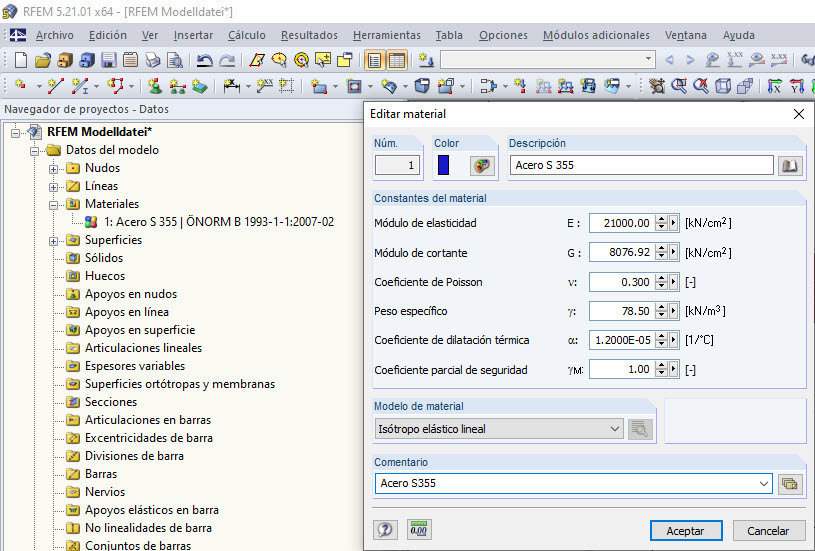Open the Resultados menu
Image resolution: width=815 pixels, height=551 pixels.
pyautogui.click(x=309, y=35)
